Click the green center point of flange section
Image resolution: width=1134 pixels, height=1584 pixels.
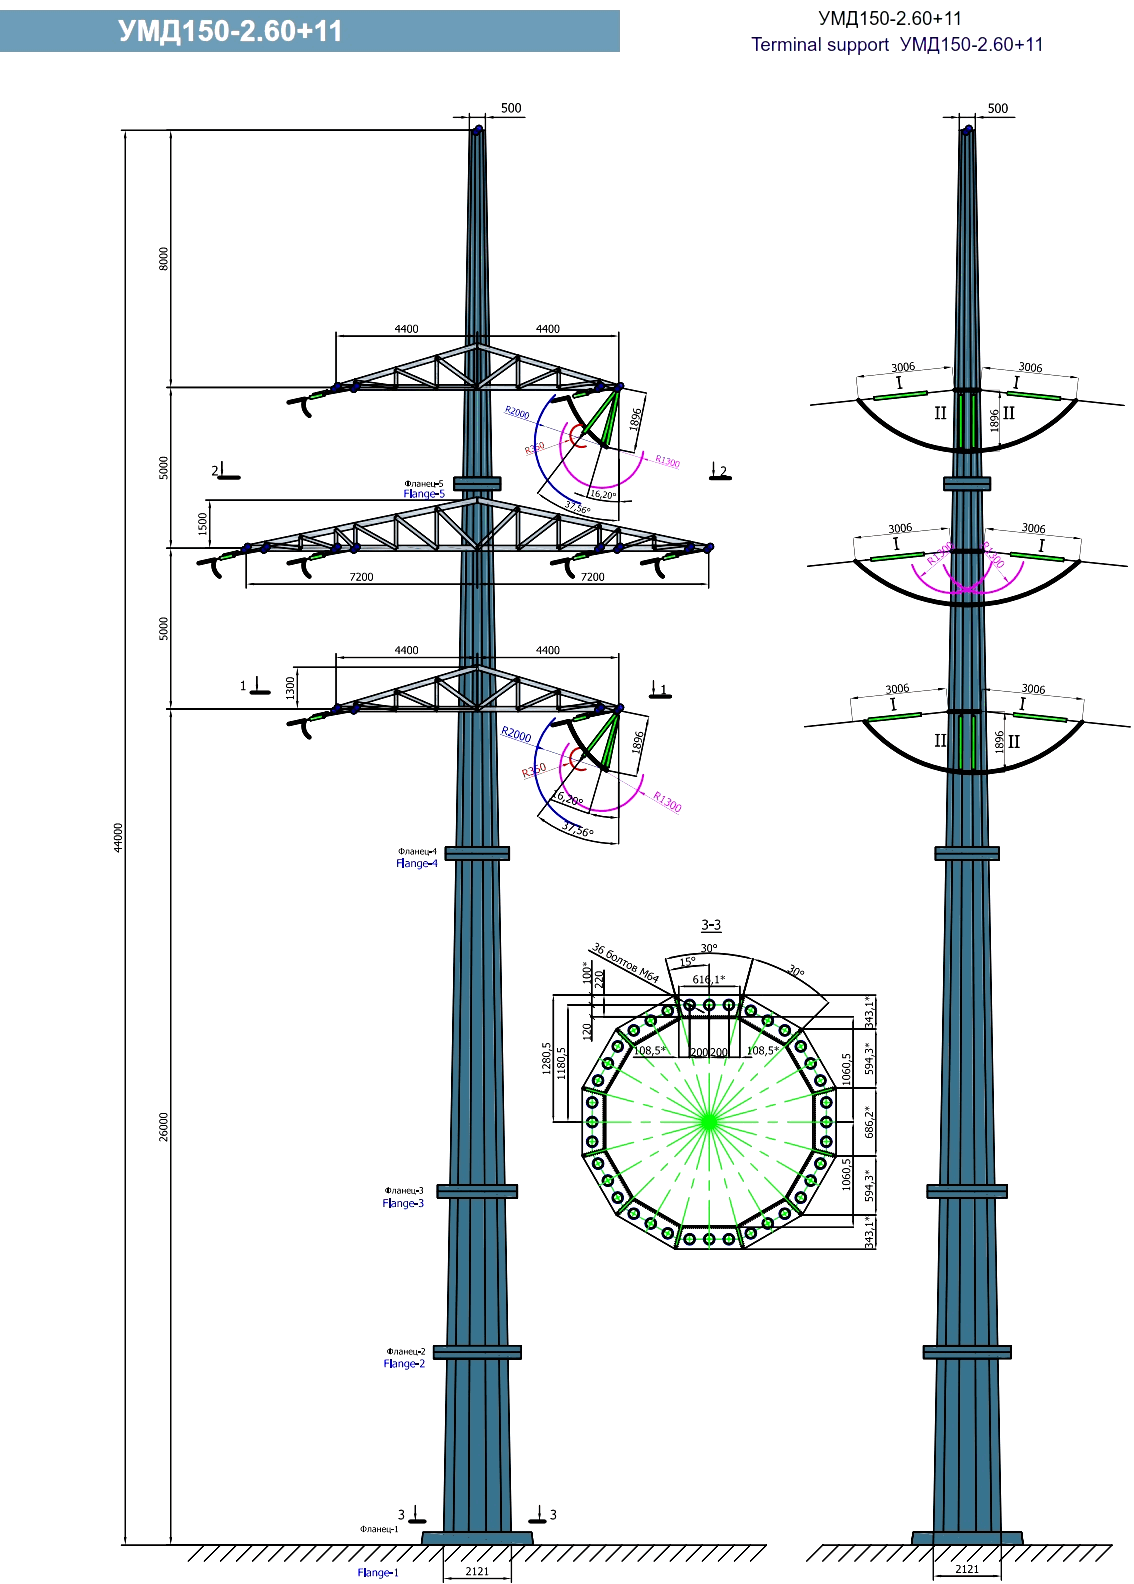(708, 1122)
